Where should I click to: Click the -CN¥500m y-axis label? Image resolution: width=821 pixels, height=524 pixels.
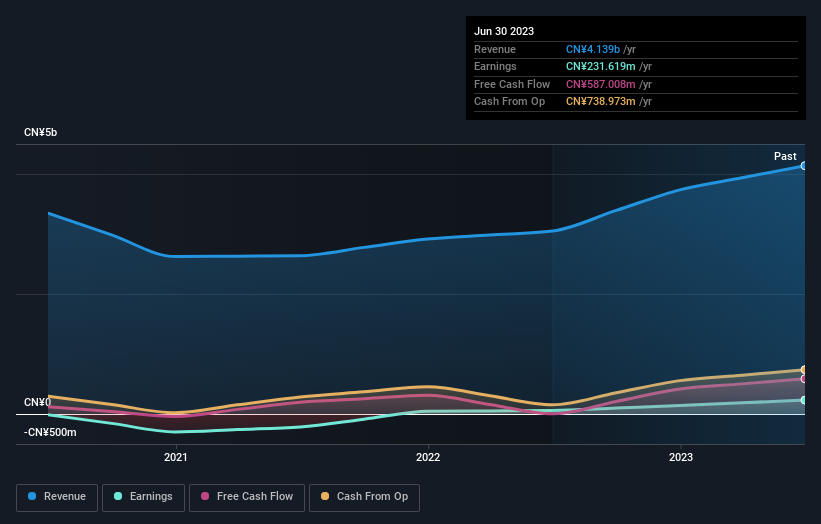(50, 432)
